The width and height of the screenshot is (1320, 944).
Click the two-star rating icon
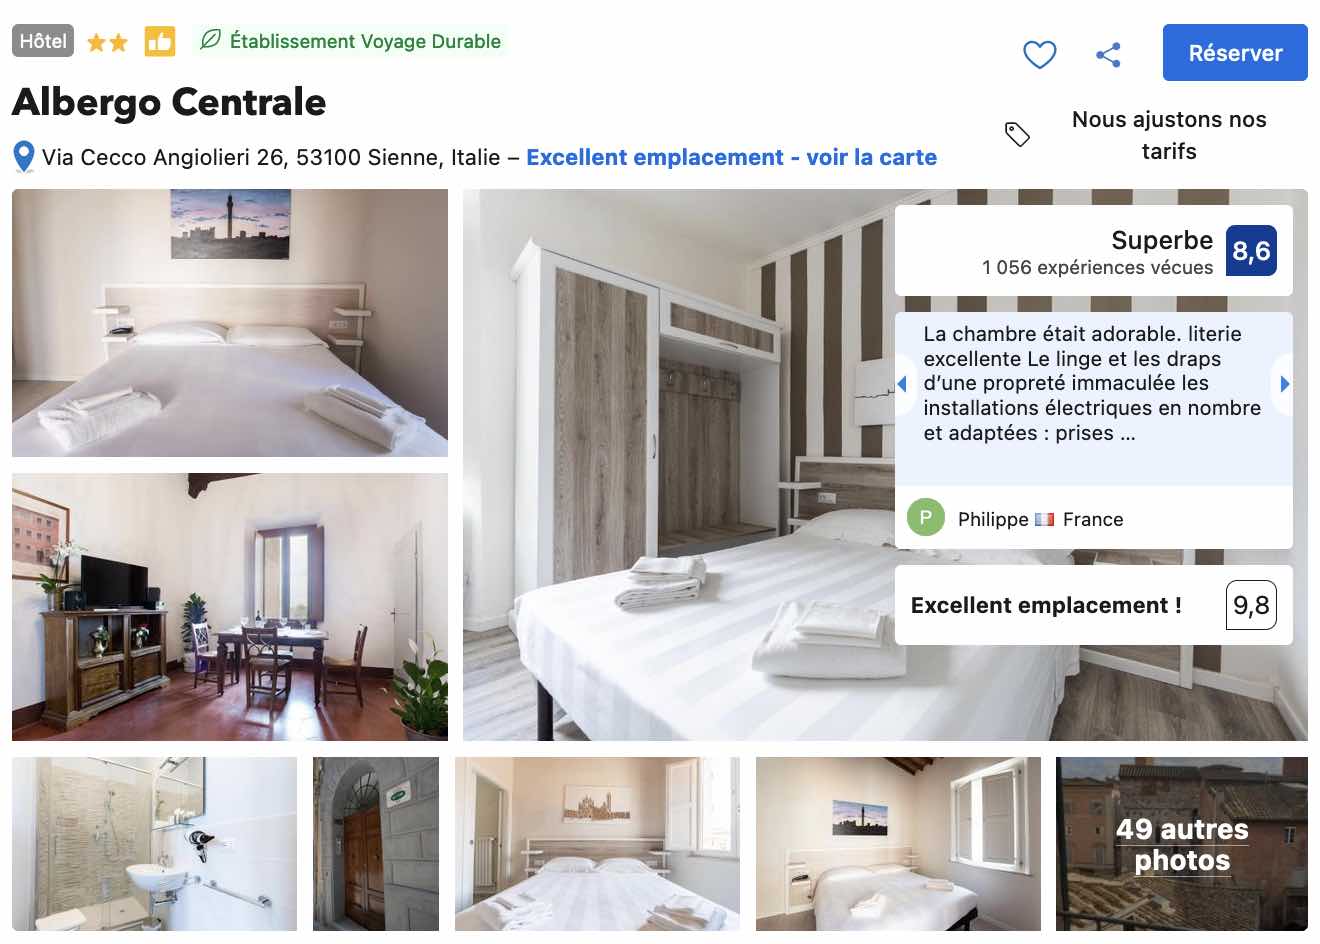pyautogui.click(x=108, y=42)
